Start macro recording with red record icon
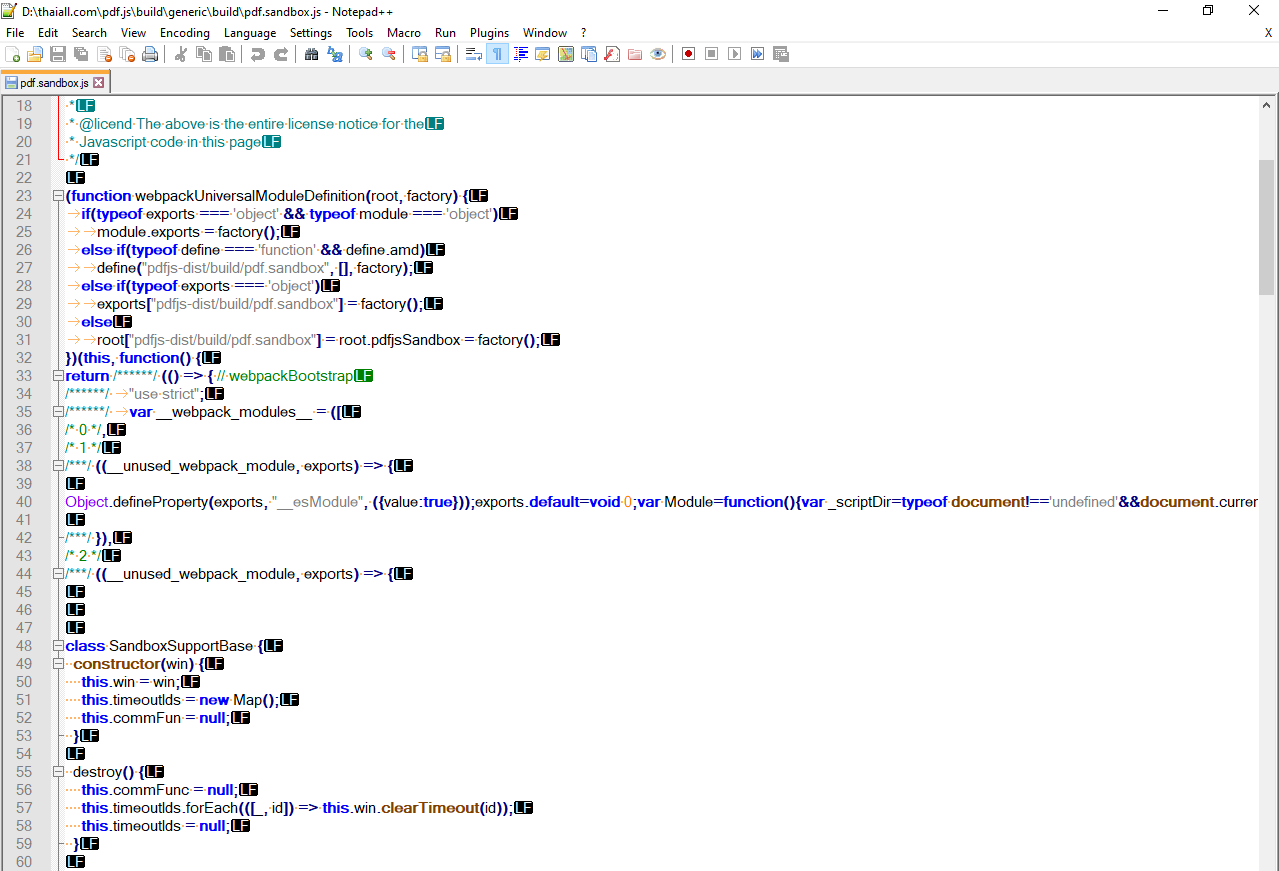Image resolution: width=1279 pixels, height=871 pixels. [x=688, y=54]
